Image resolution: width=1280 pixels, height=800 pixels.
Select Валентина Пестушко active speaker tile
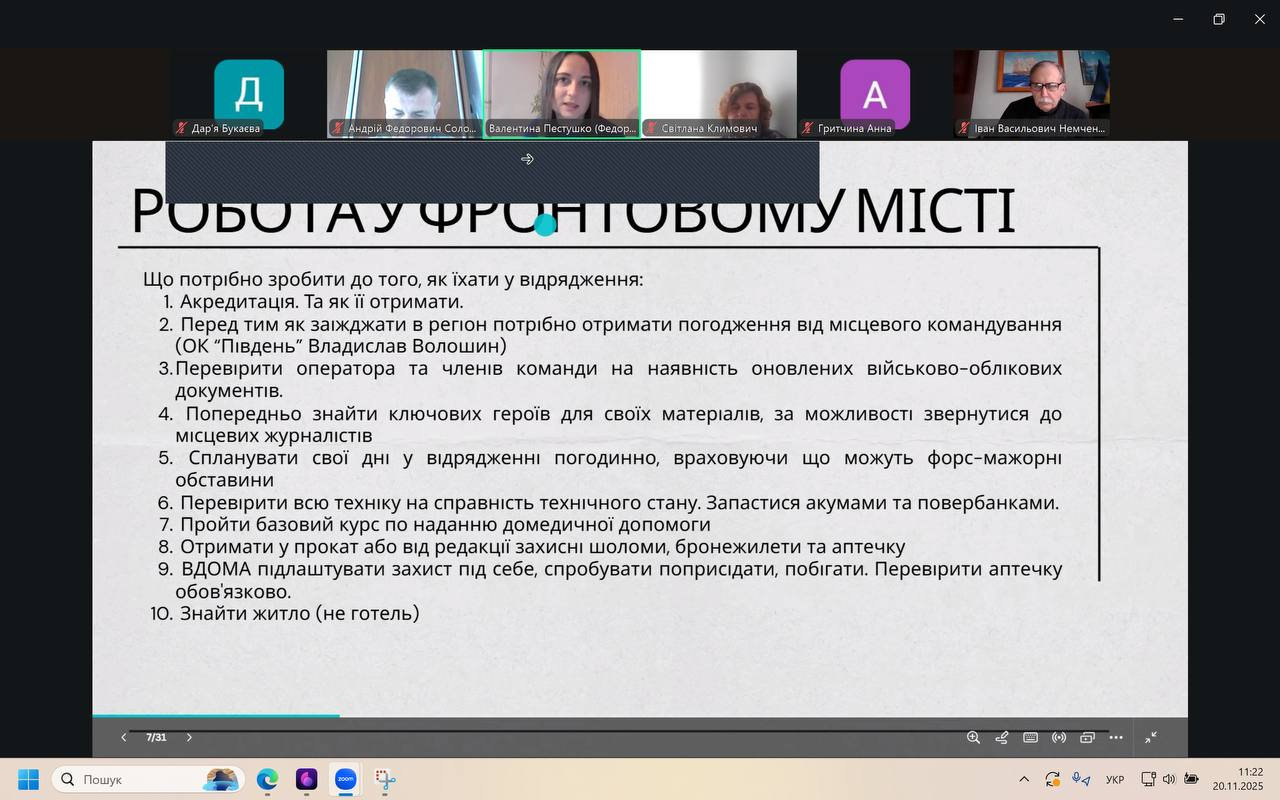tap(562, 94)
